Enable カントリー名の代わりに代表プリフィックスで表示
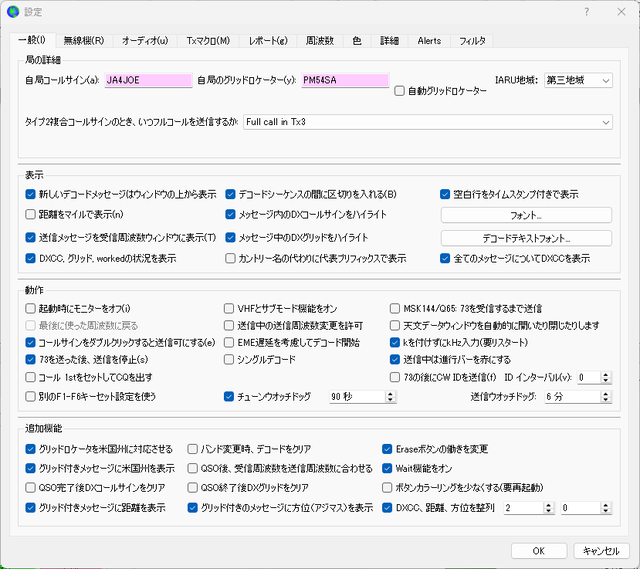640x569 pixels. [230, 258]
